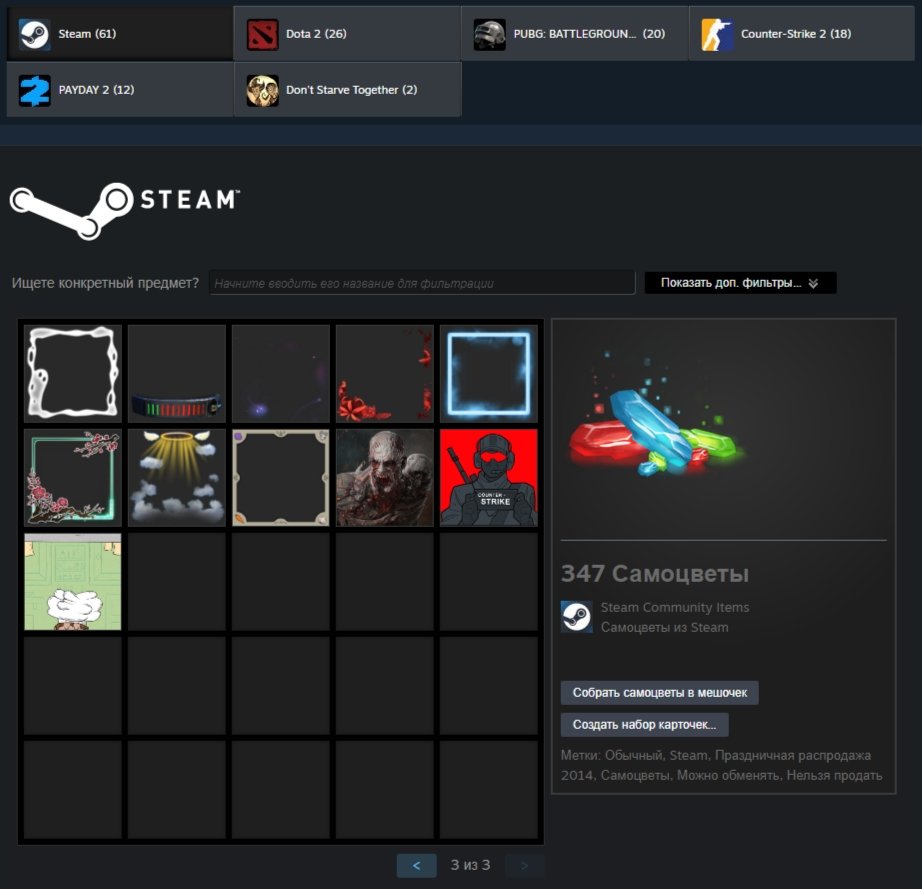Open the Steam Community Items game icon
Screen dimensions: 922x889
click(x=576, y=617)
